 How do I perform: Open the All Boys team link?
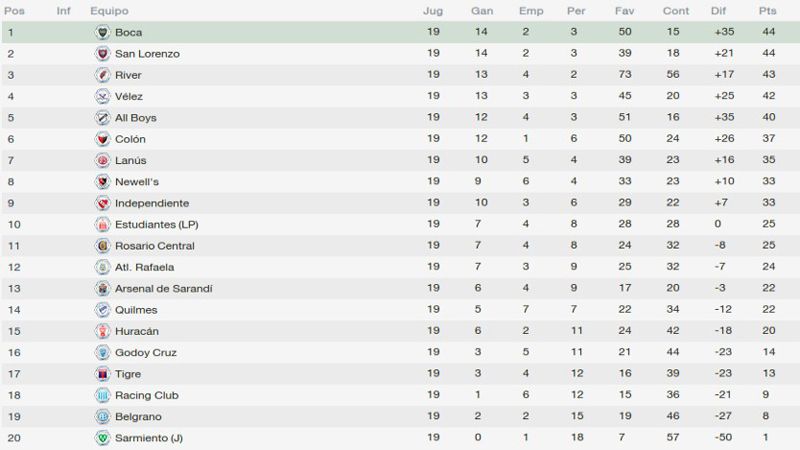coord(136,118)
